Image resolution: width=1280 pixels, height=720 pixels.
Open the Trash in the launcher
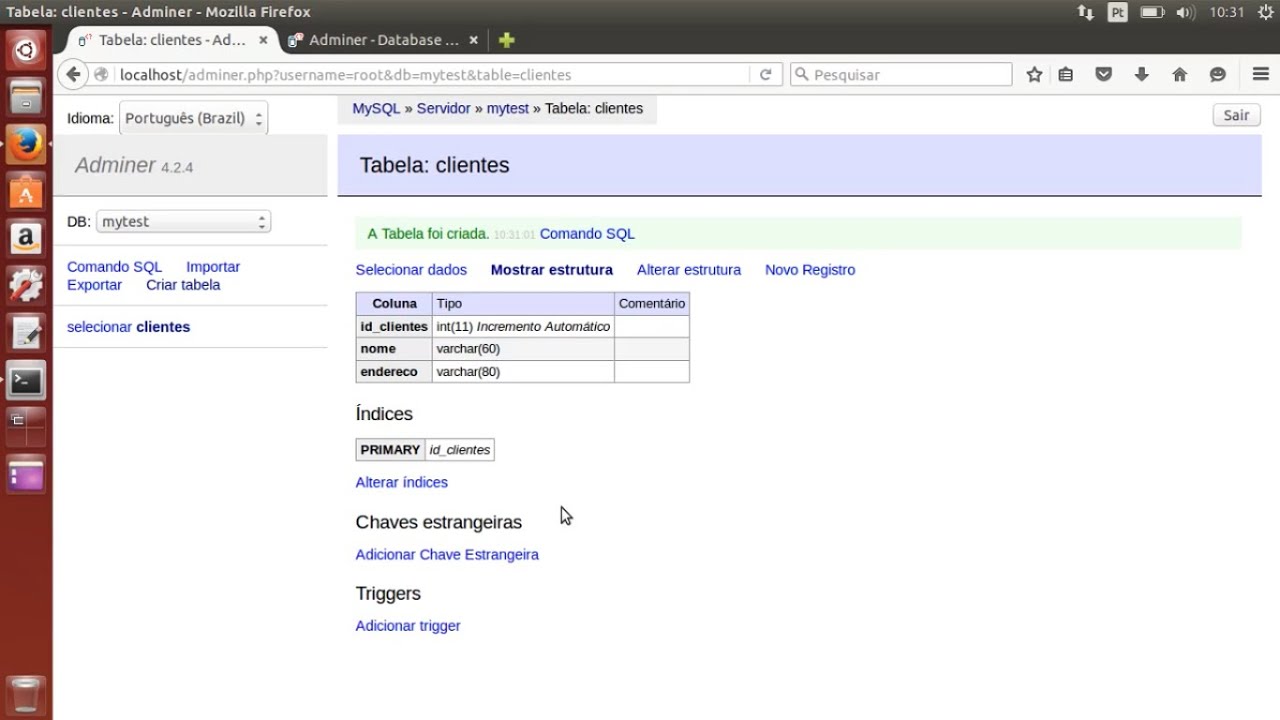tap(26, 694)
